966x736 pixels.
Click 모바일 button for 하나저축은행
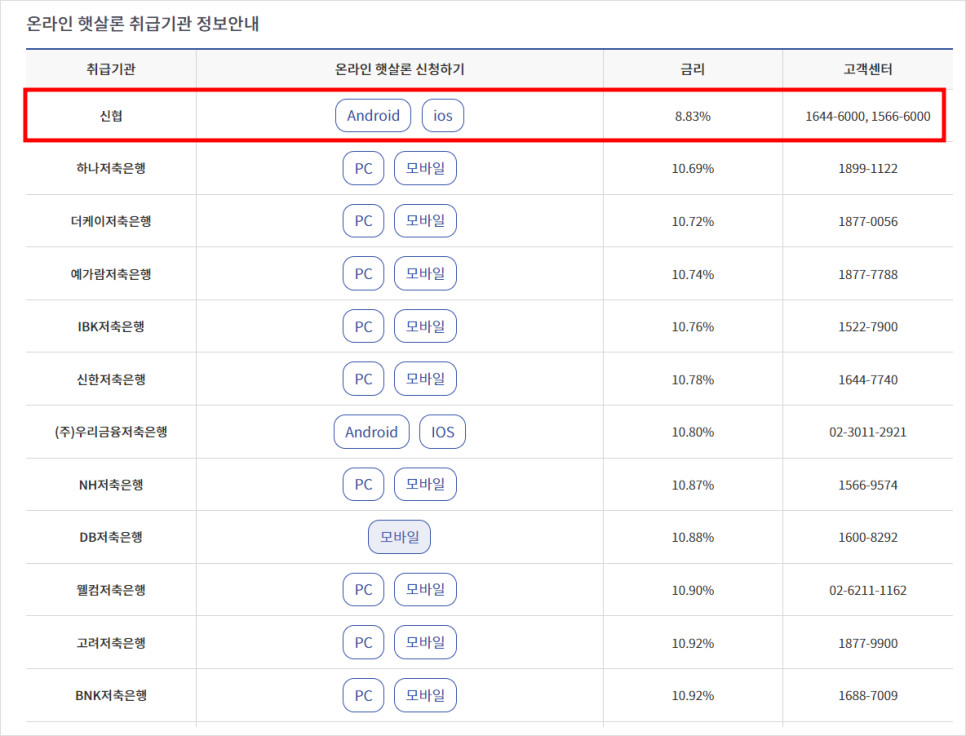click(425, 168)
